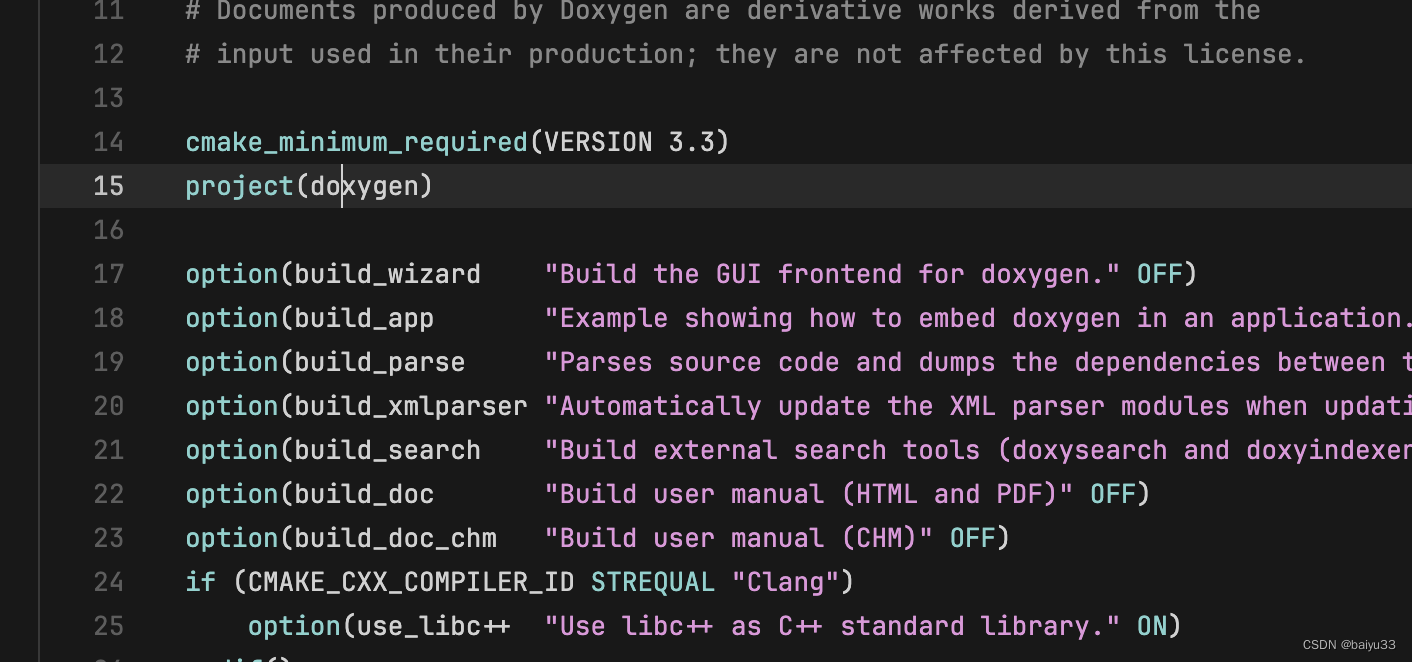Click the 'build_parse' option name
This screenshot has height=662, width=1412.
tap(379, 362)
